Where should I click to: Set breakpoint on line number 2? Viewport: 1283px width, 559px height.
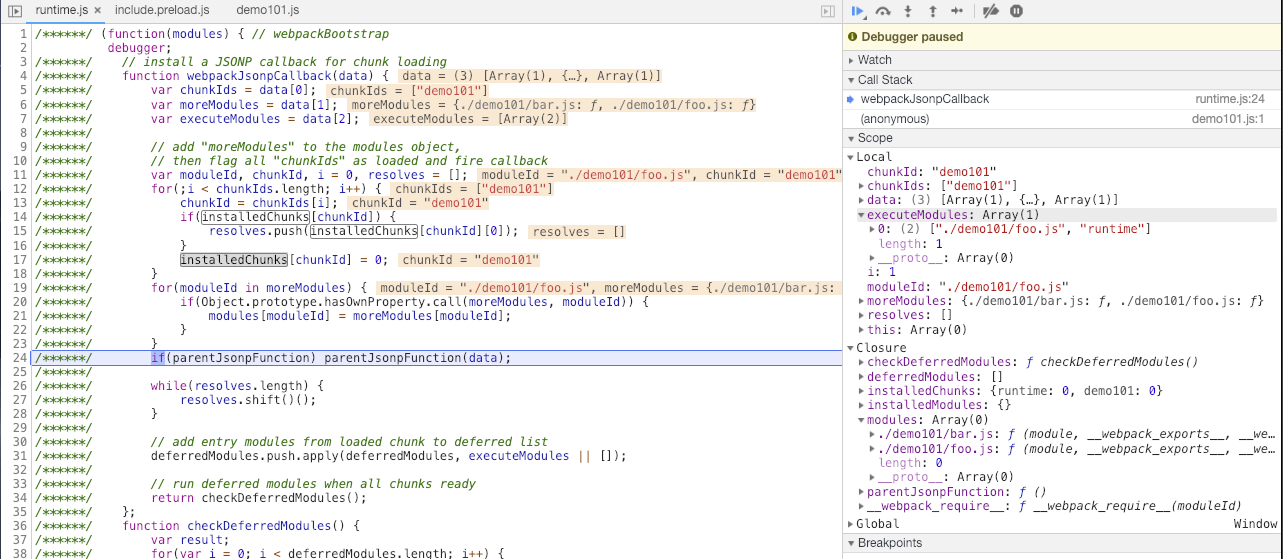click(x=22, y=48)
